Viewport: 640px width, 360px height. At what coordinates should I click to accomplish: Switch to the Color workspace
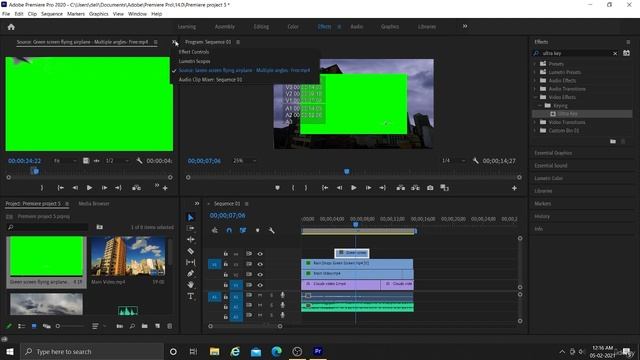tap(293, 27)
